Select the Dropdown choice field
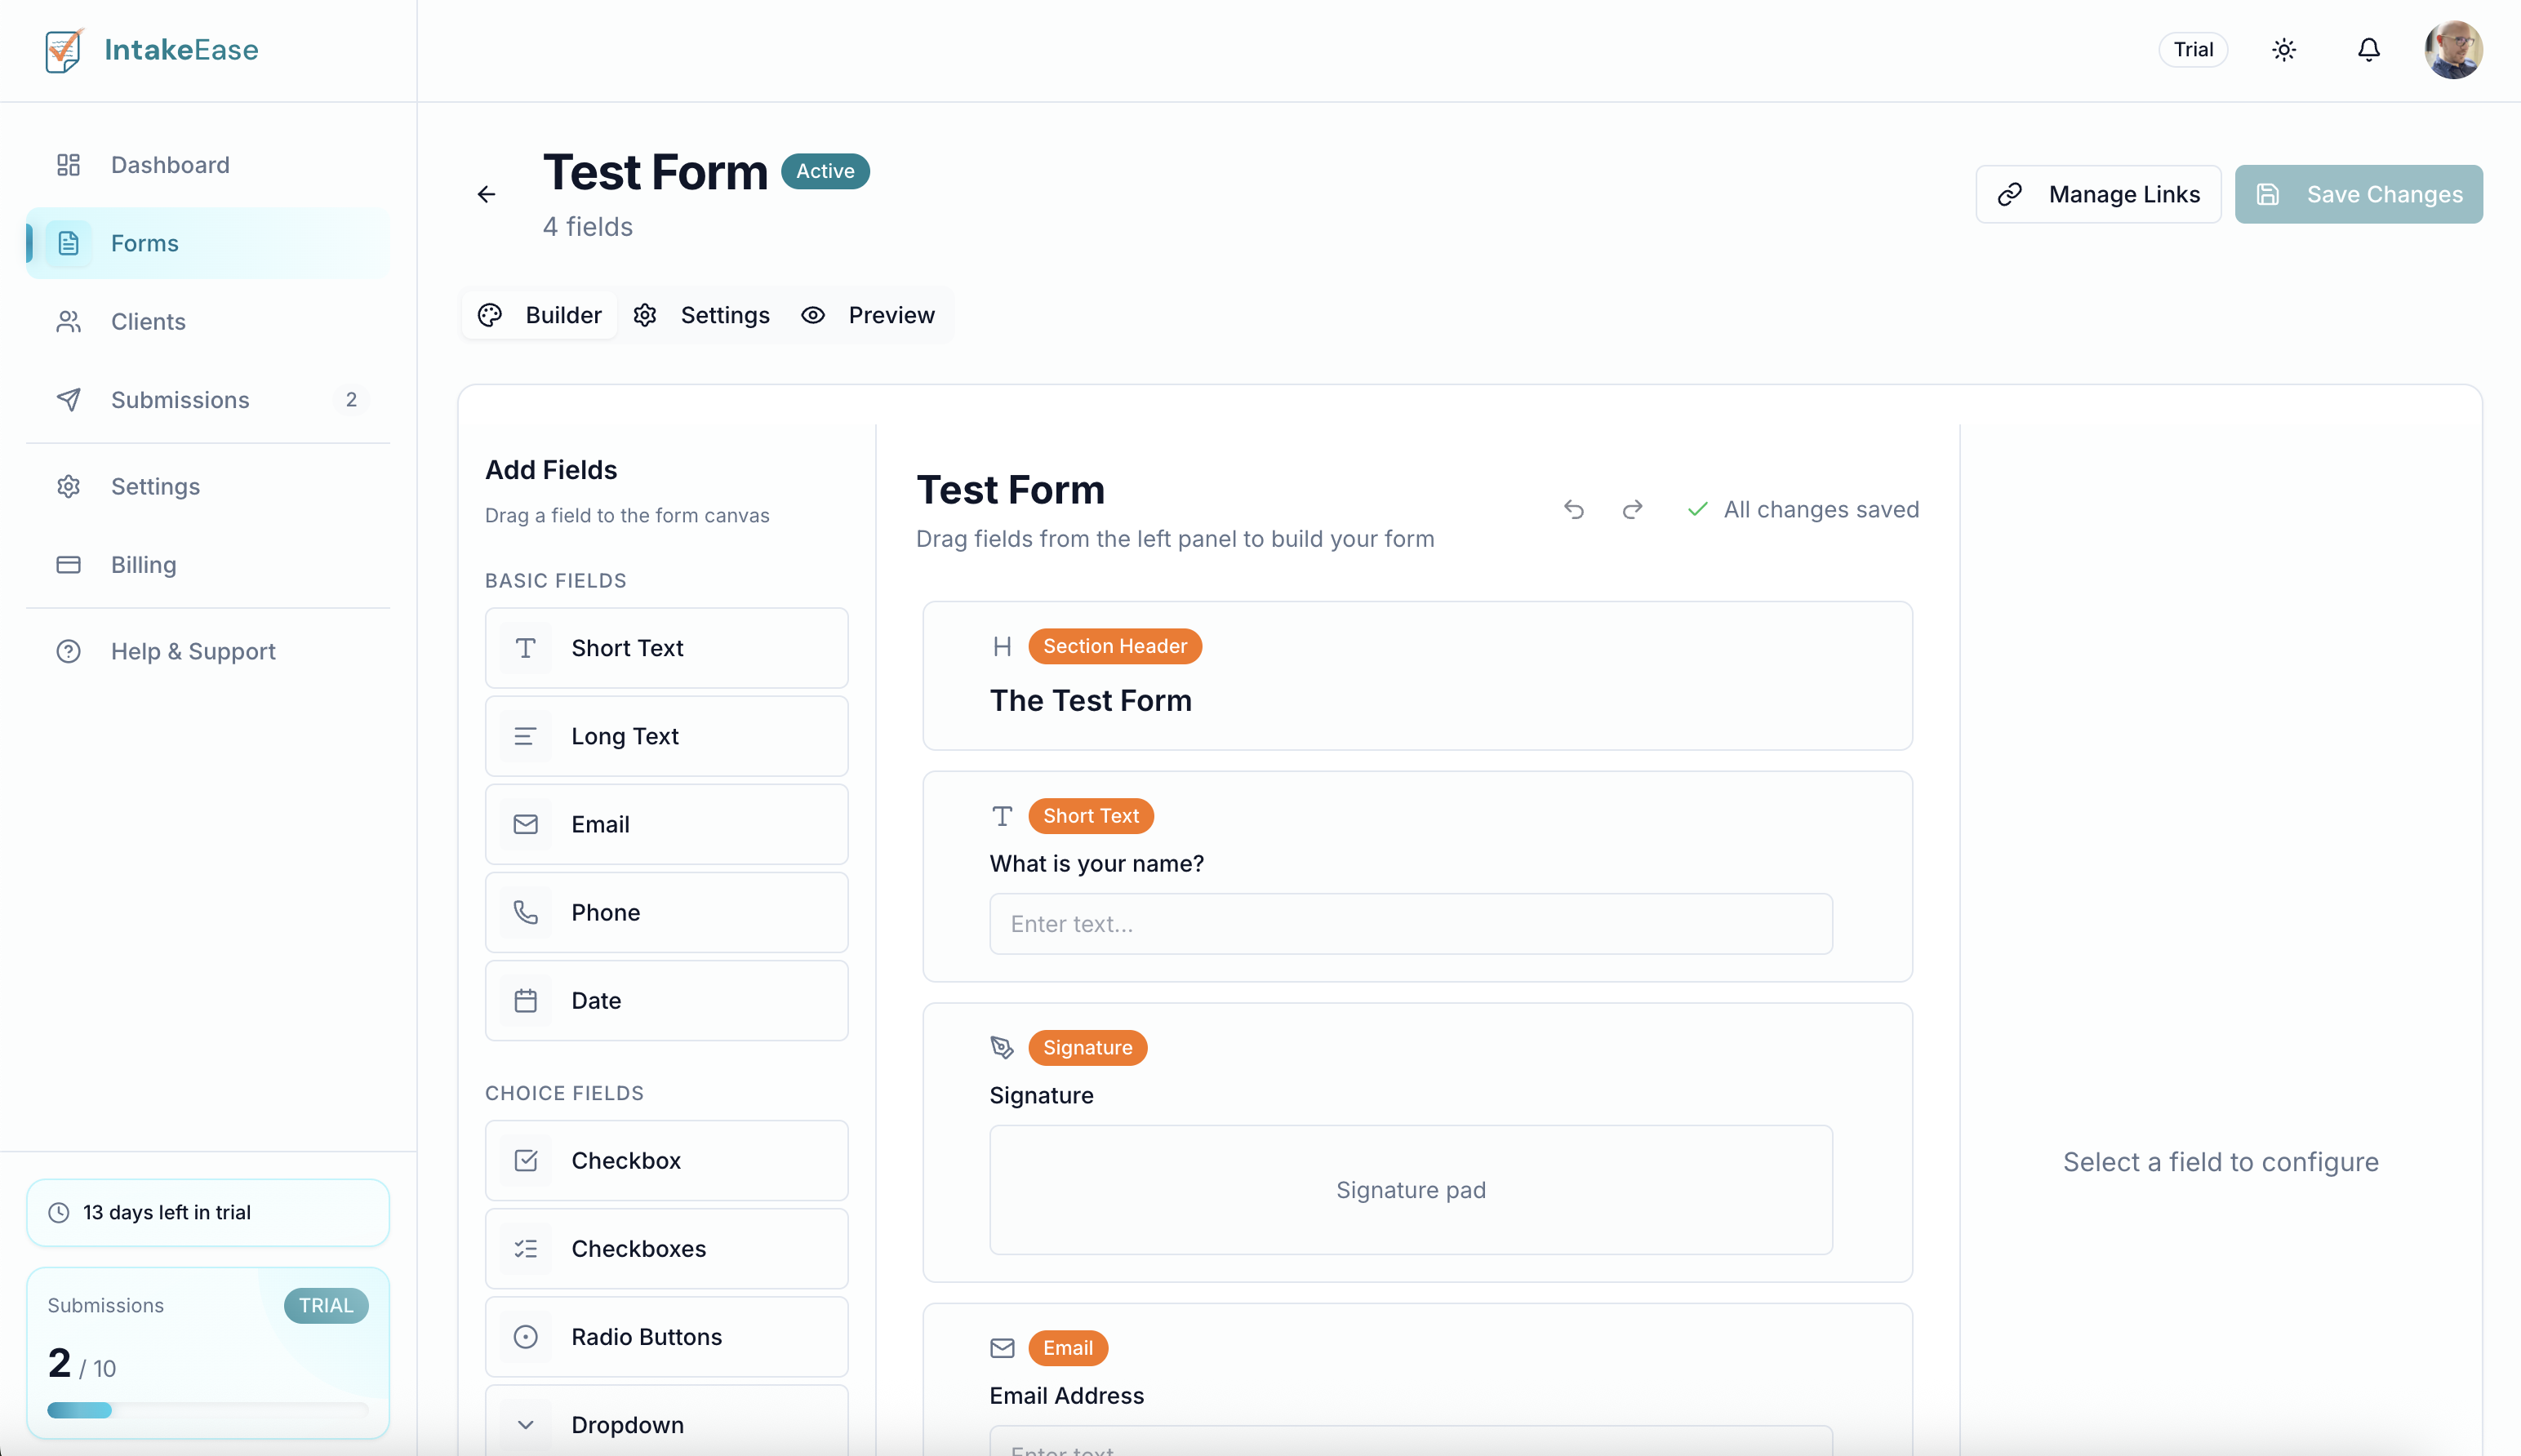 [666, 1424]
